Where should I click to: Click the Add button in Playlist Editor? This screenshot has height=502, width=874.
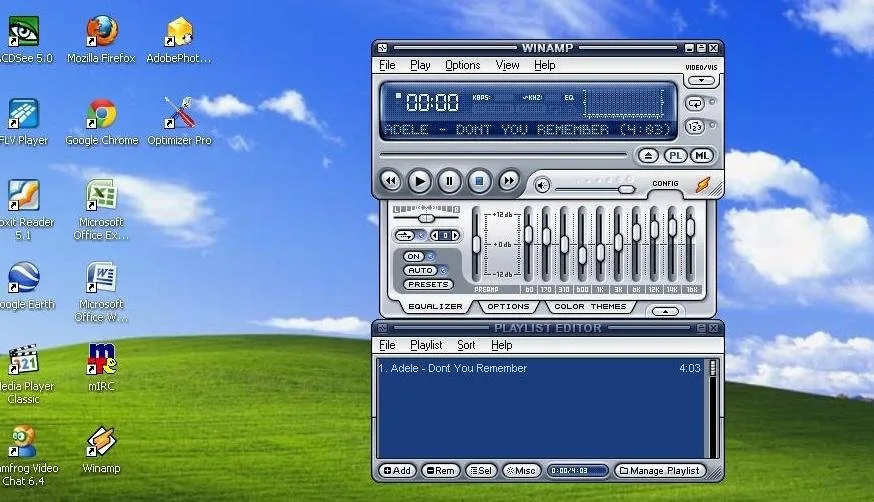(397, 471)
